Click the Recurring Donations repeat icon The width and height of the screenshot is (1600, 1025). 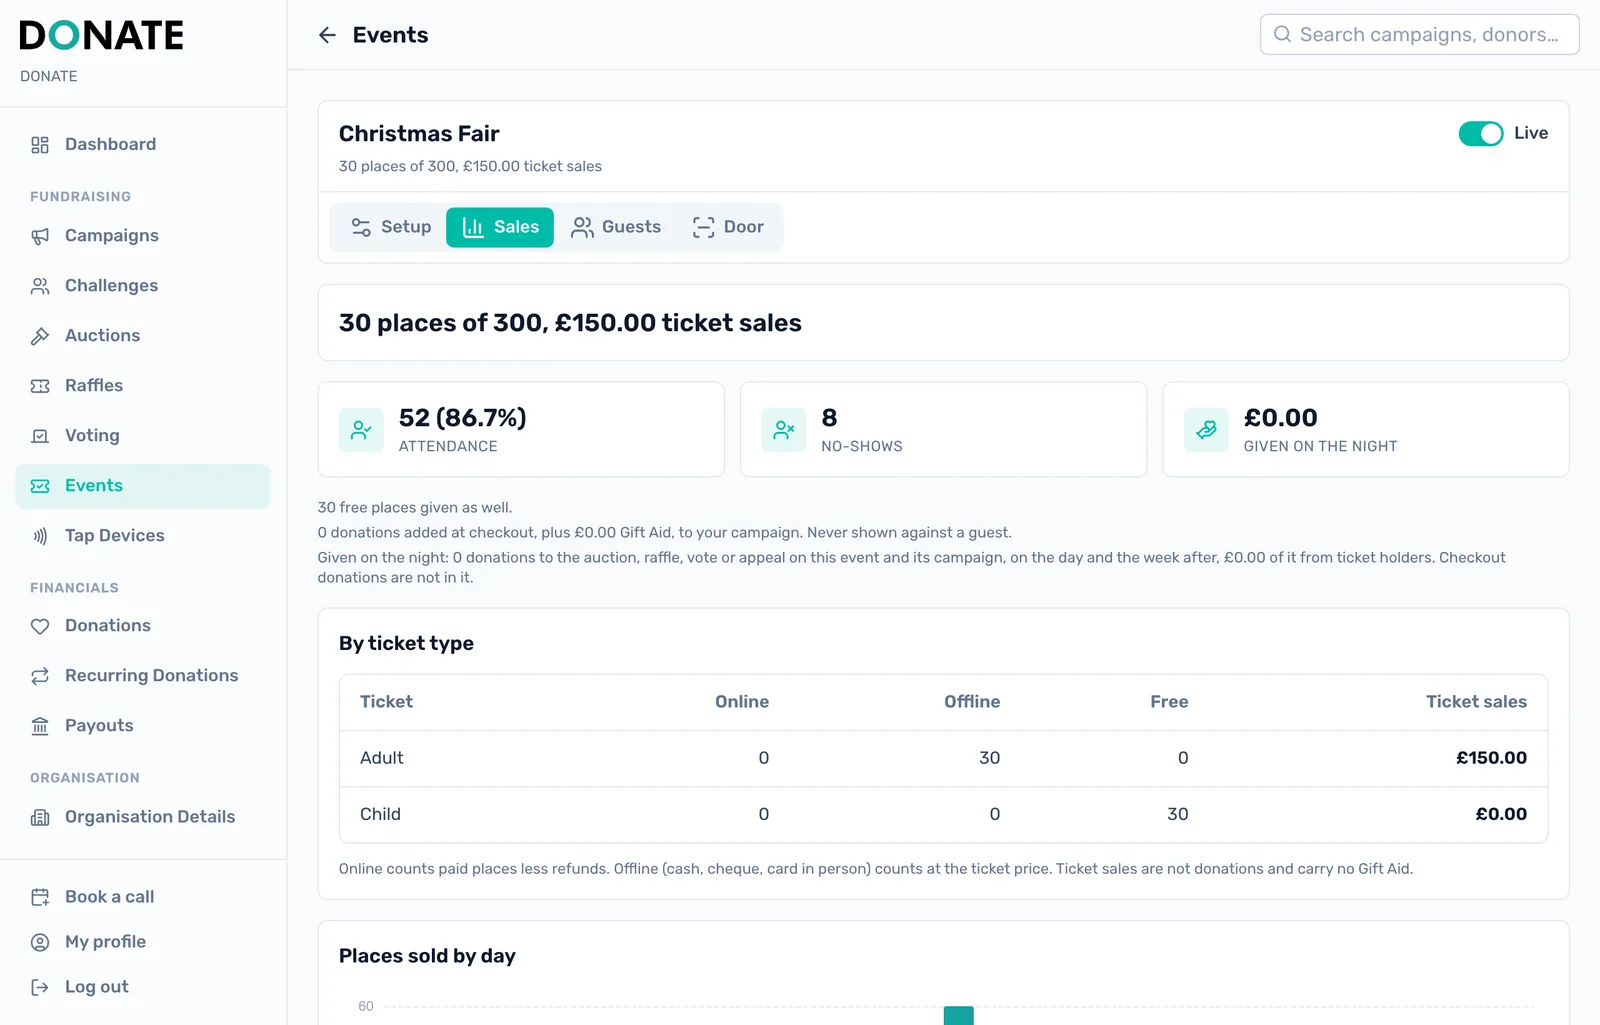pos(40,676)
